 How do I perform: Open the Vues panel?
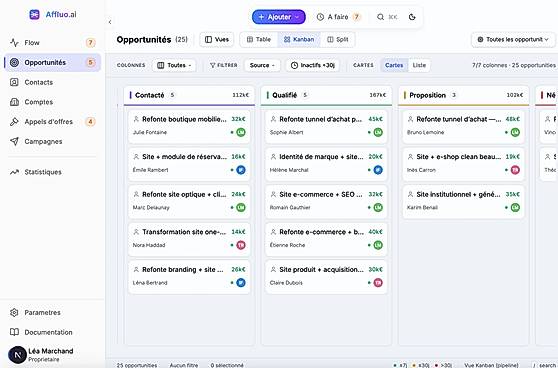[x=217, y=40]
